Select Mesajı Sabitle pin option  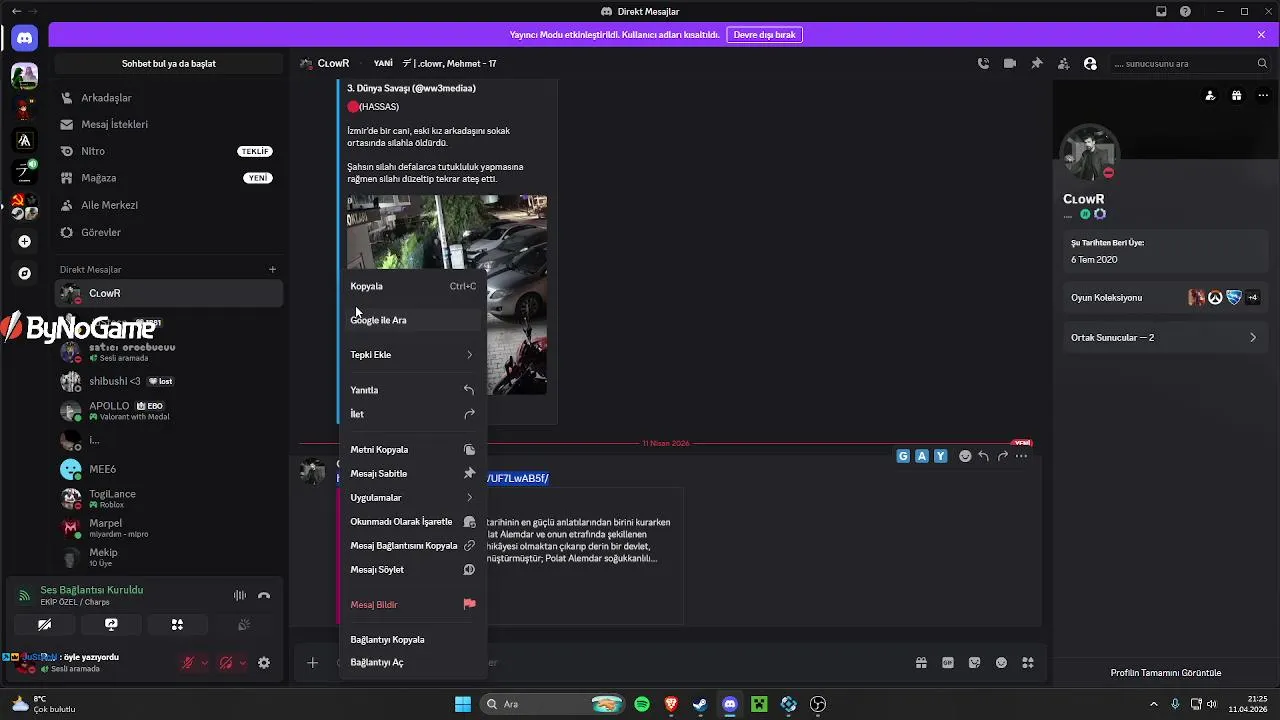pos(413,473)
